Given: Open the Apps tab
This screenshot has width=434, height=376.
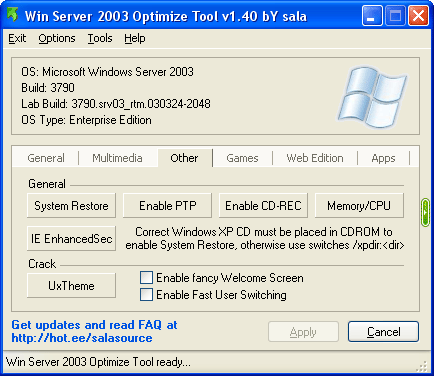Looking at the screenshot, I should pos(383,158).
